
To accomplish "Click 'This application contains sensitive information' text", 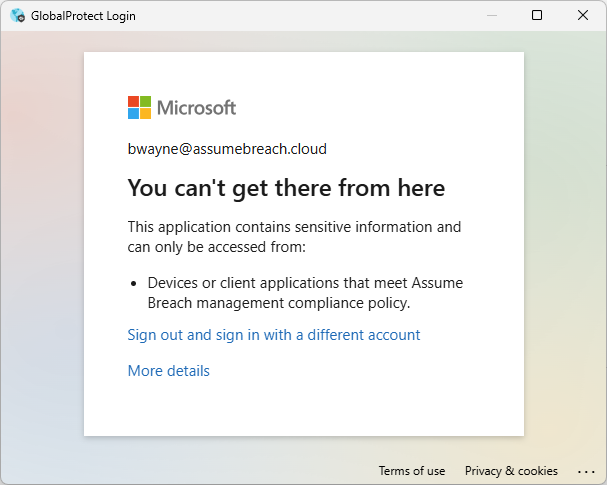I will click(x=294, y=237).
